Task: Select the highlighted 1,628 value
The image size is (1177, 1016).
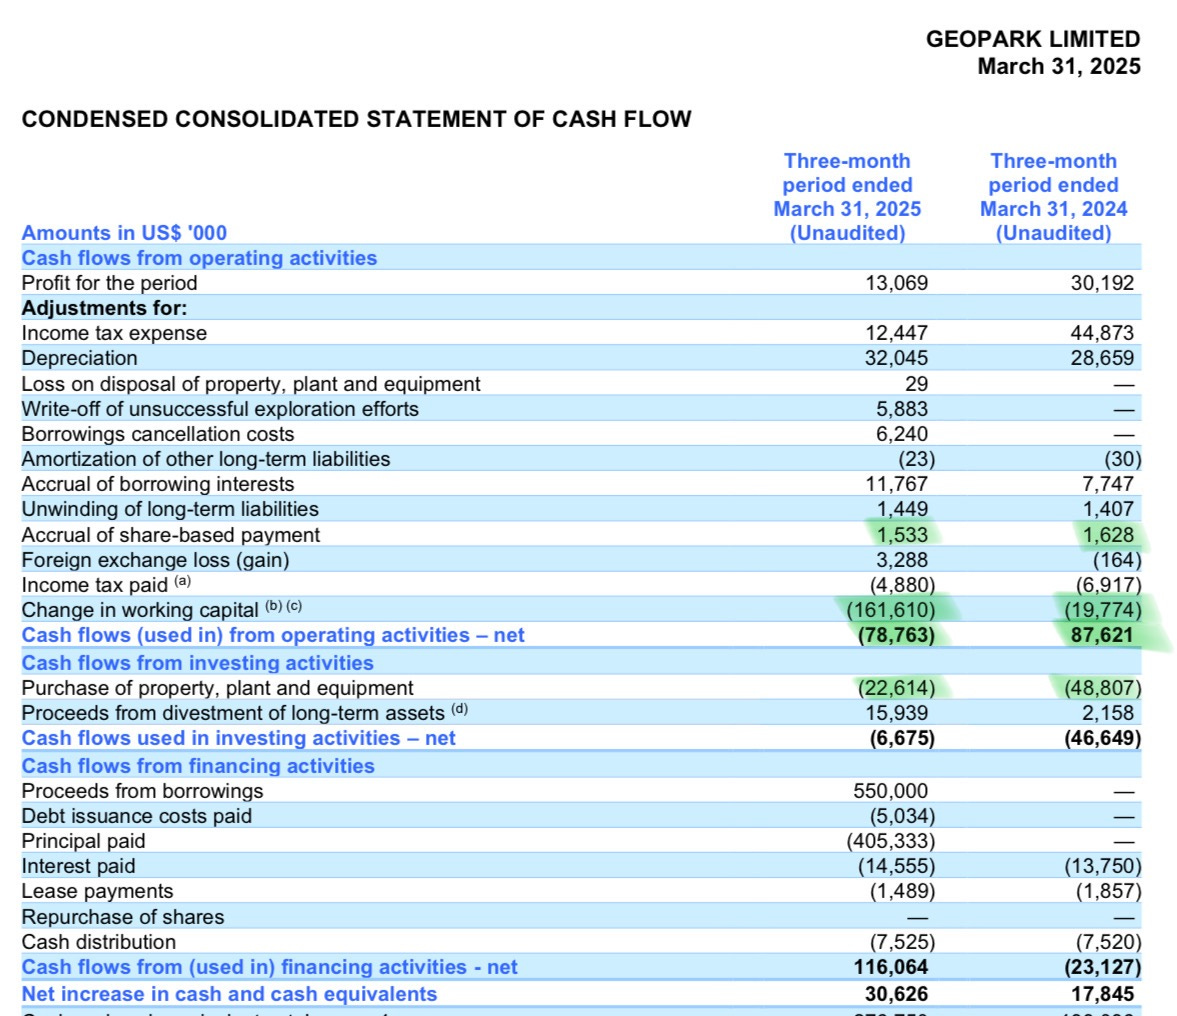Action: 1107,535
